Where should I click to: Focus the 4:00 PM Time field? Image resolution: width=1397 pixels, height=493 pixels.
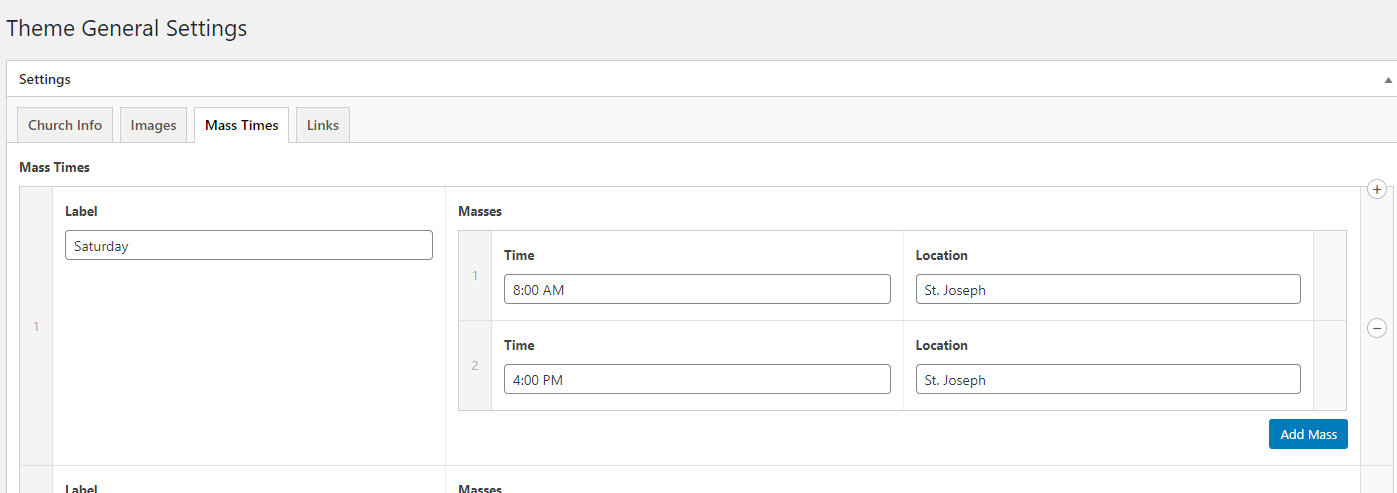coord(697,380)
